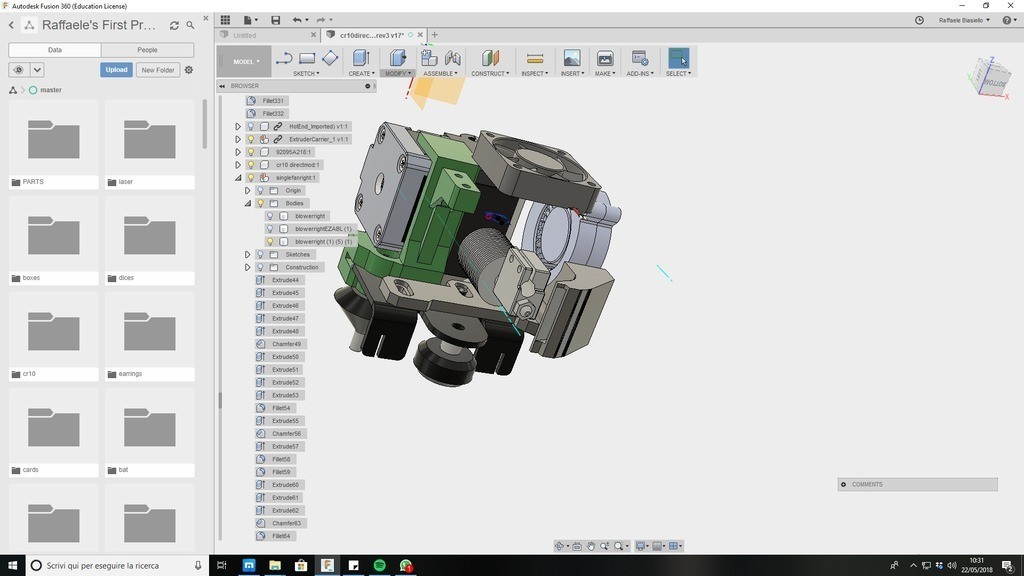
Task: Collapse the Bodies folder
Action: [x=248, y=203]
